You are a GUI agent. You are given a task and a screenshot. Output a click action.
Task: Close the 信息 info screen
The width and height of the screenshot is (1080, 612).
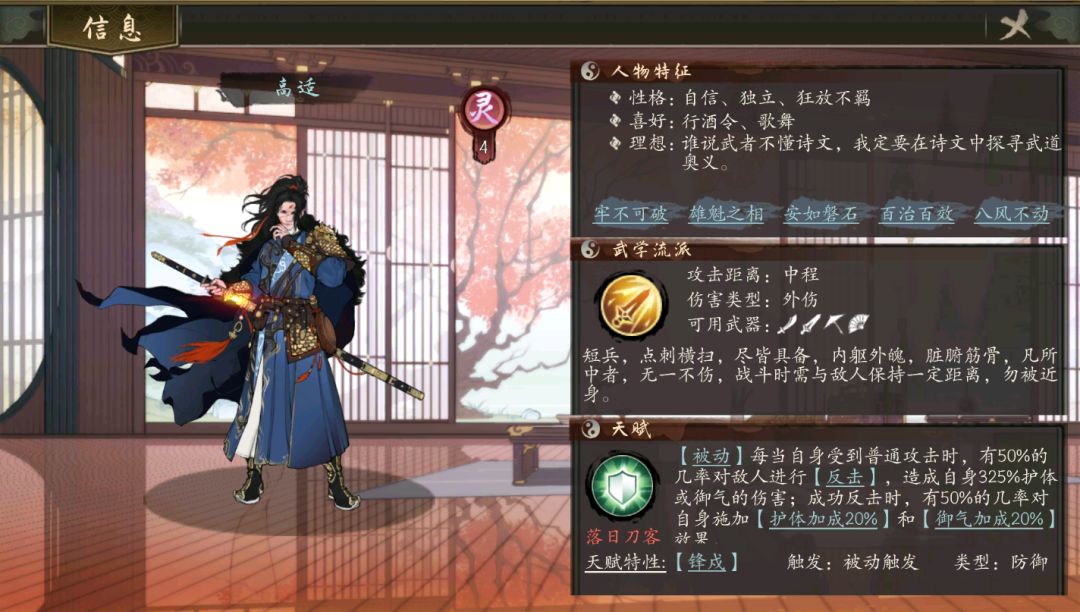tap(1015, 25)
